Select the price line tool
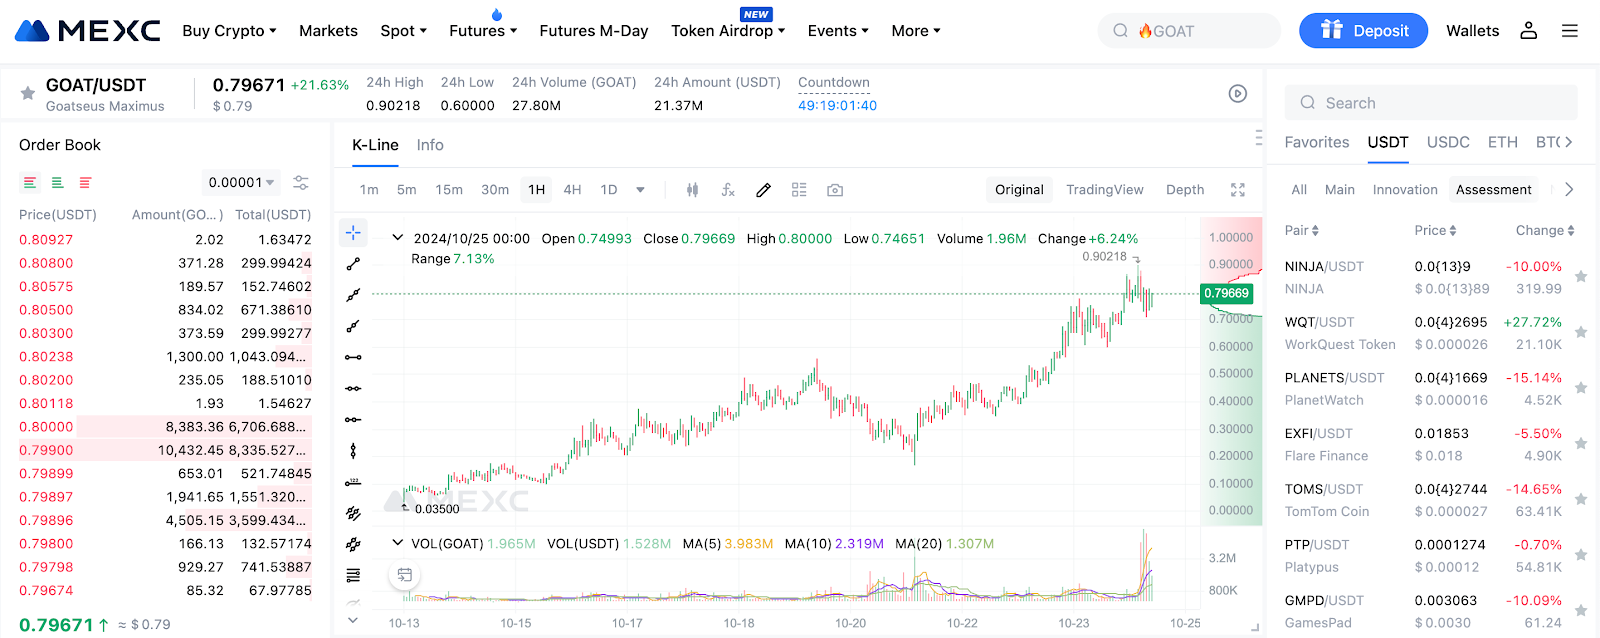 353,482
